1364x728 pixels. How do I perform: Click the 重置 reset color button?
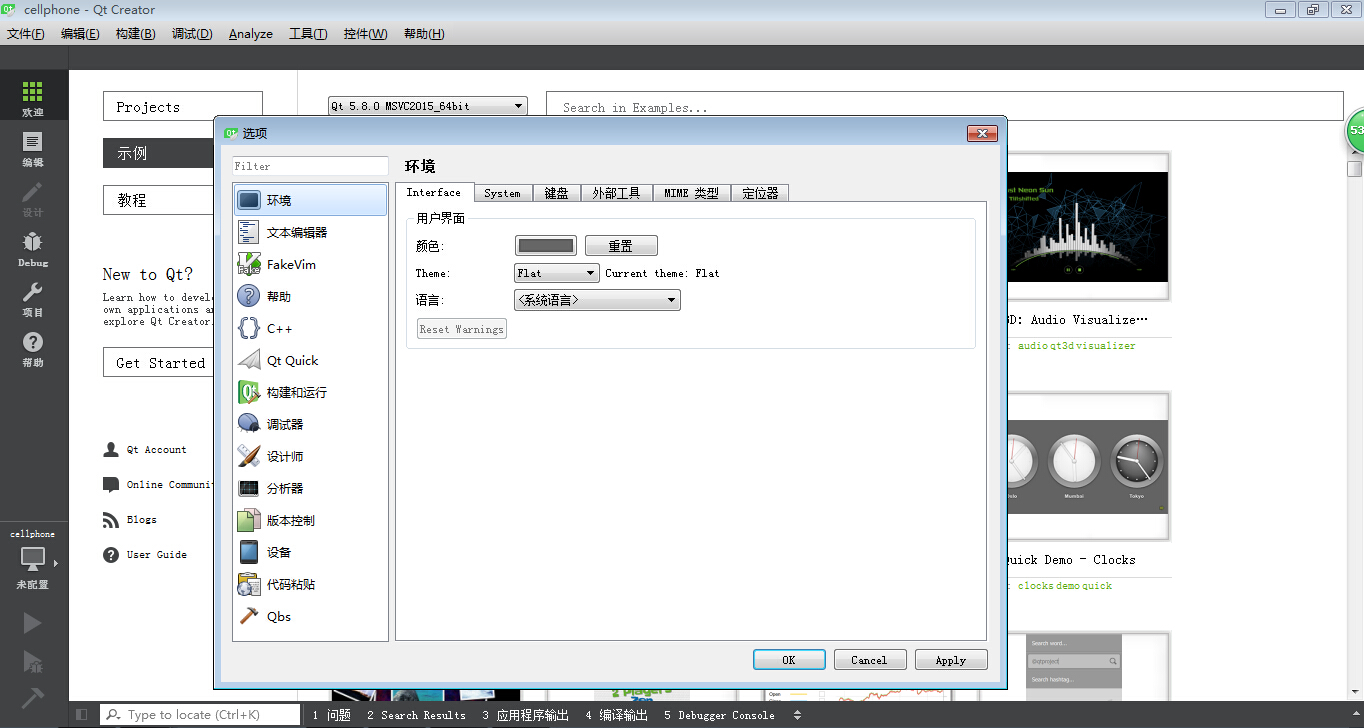(621, 246)
